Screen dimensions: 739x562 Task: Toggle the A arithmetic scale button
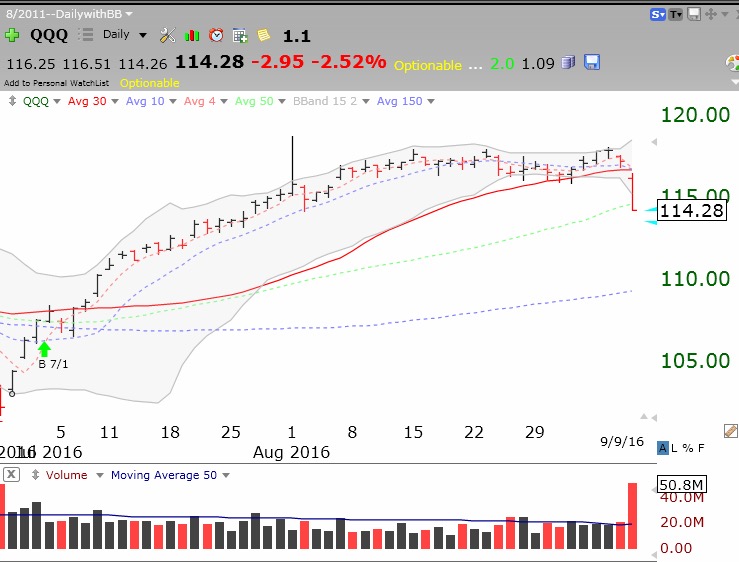(x=663, y=448)
